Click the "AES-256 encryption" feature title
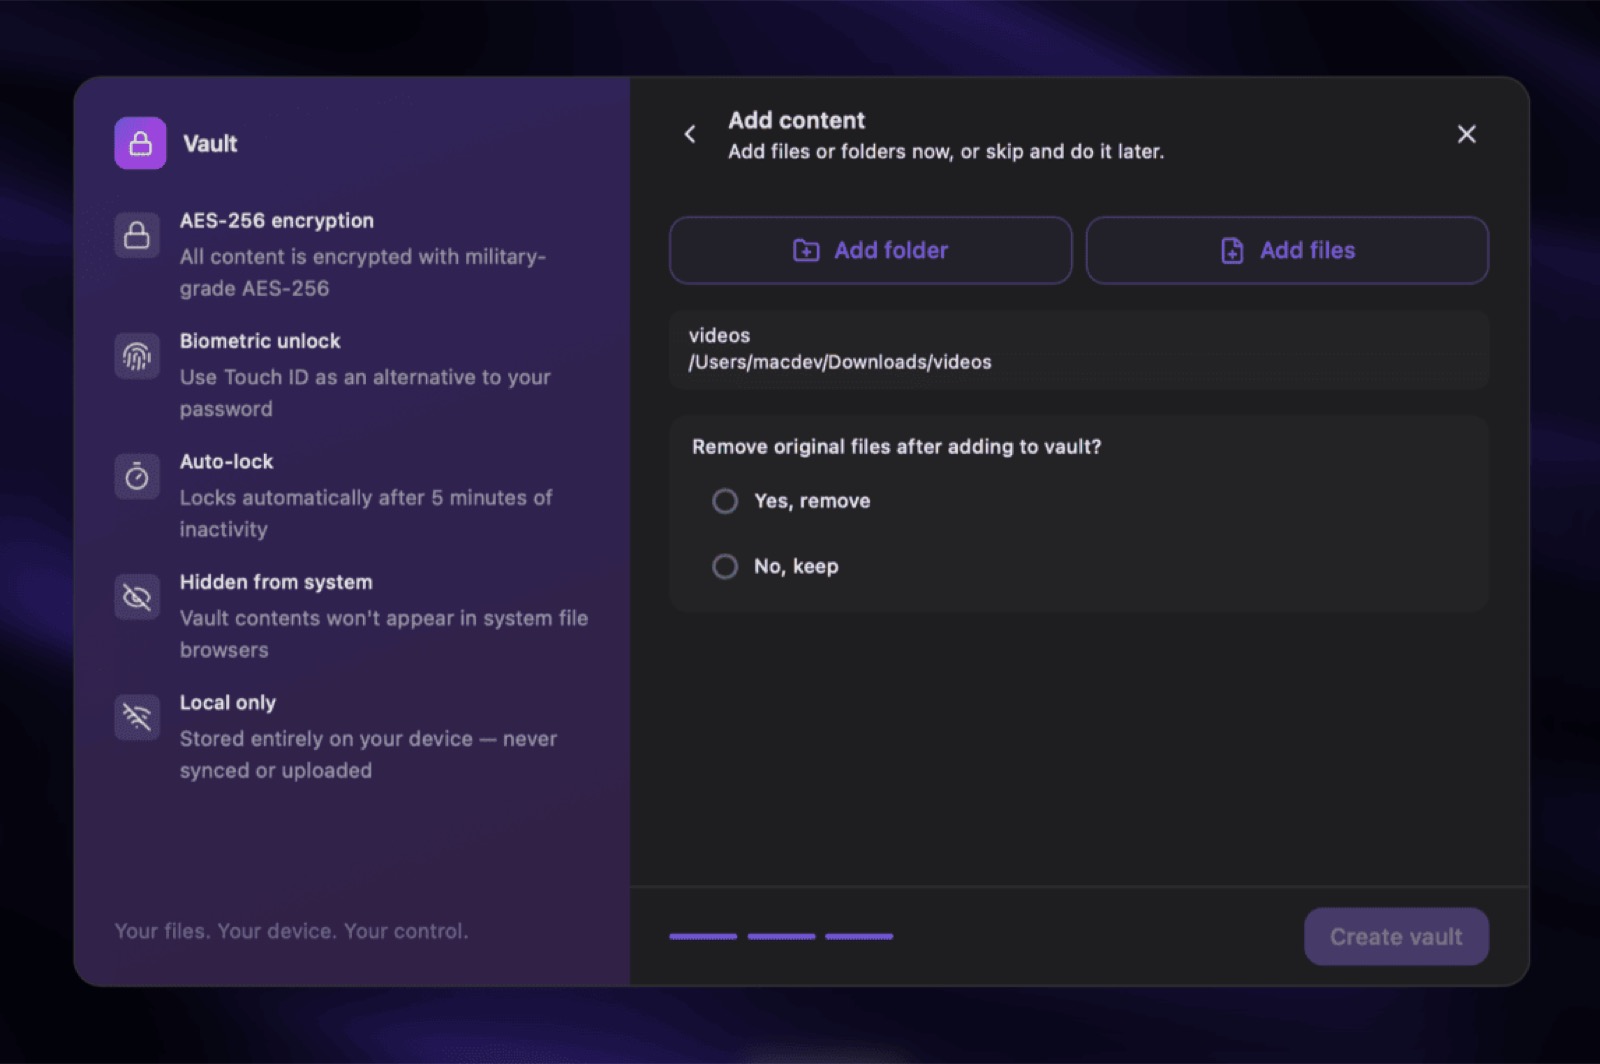Viewport: 1600px width, 1064px height. (x=277, y=220)
